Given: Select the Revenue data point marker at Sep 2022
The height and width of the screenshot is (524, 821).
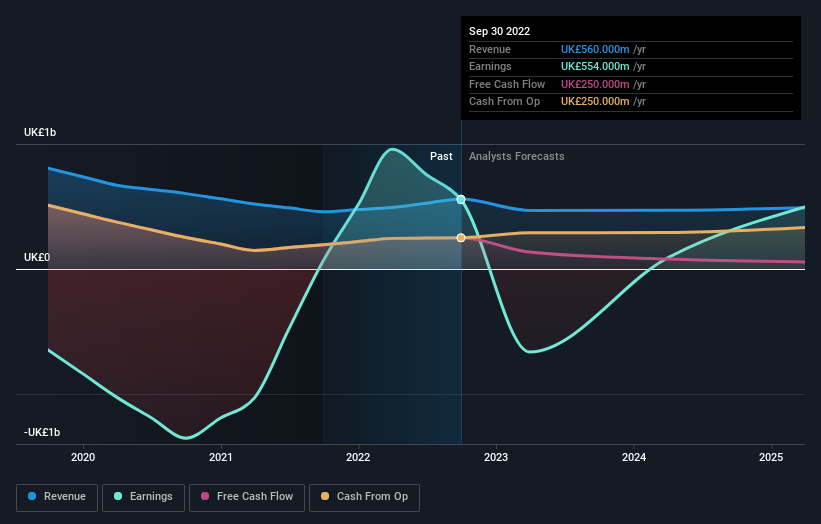Looking at the screenshot, I should click(x=461, y=199).
